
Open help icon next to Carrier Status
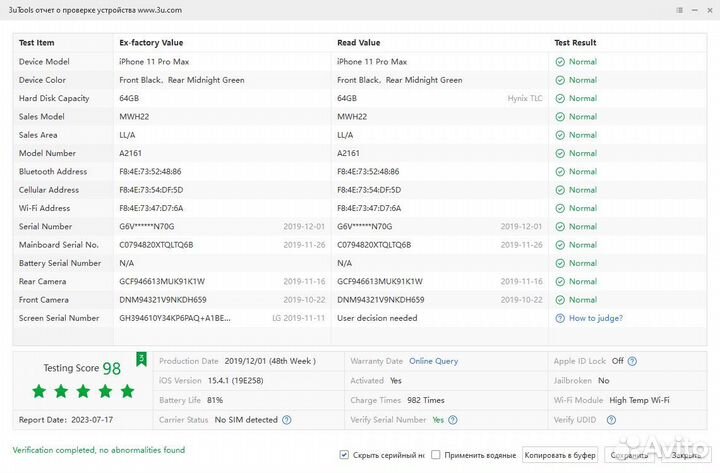click(287, 420)
